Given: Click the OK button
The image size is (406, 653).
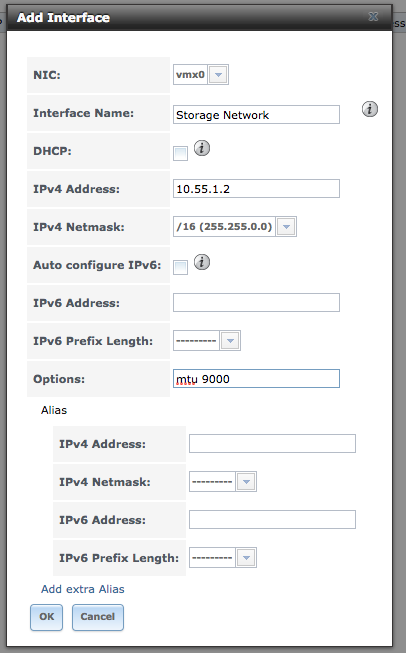Looking at the screenshot, I should coord(47,617).
